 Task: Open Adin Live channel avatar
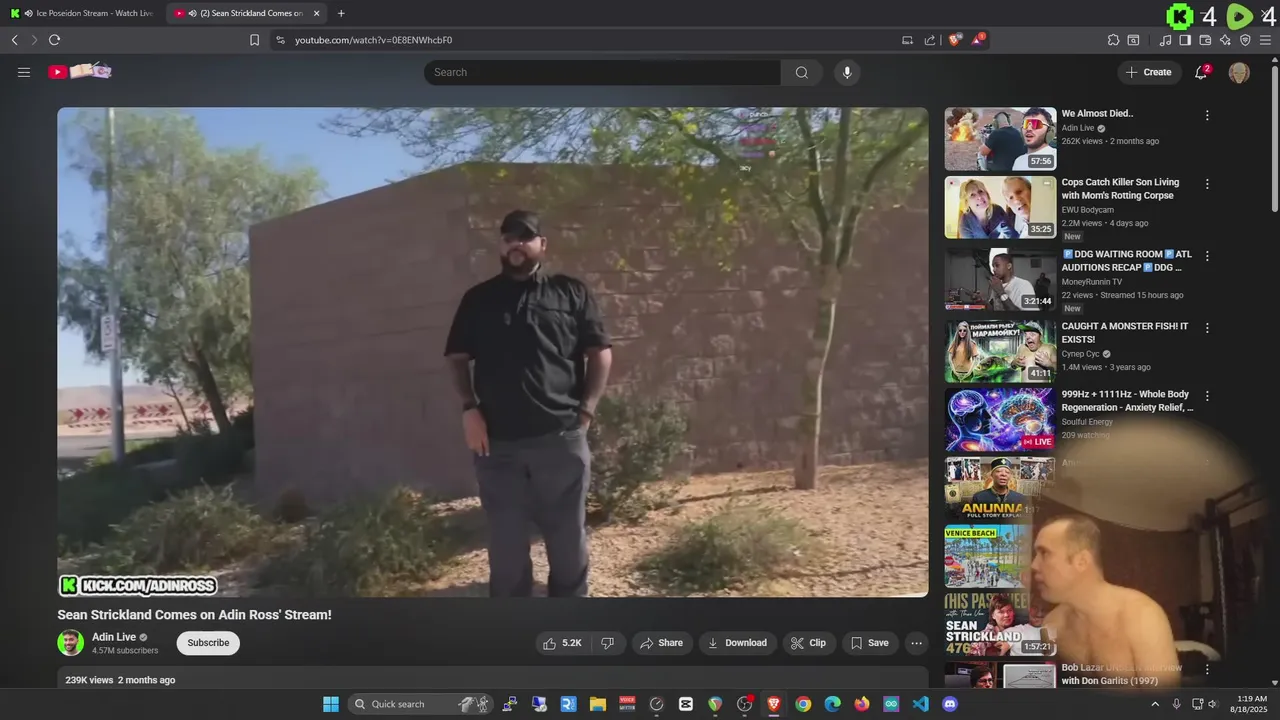pyautogui.click(x=70, y=643)
